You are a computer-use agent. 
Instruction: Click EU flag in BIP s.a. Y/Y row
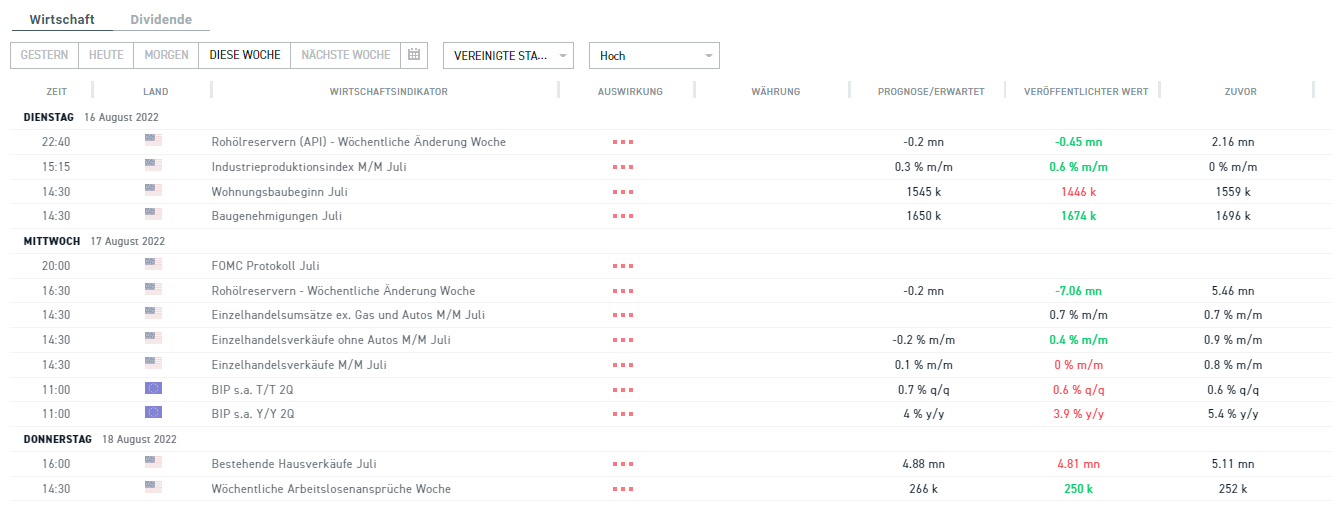(x=153, y=412)
